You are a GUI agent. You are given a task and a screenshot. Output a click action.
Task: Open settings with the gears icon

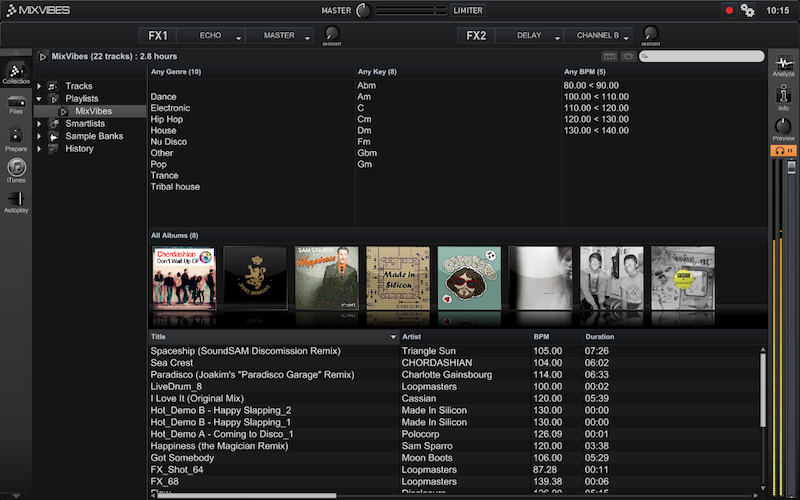[747, 10]
